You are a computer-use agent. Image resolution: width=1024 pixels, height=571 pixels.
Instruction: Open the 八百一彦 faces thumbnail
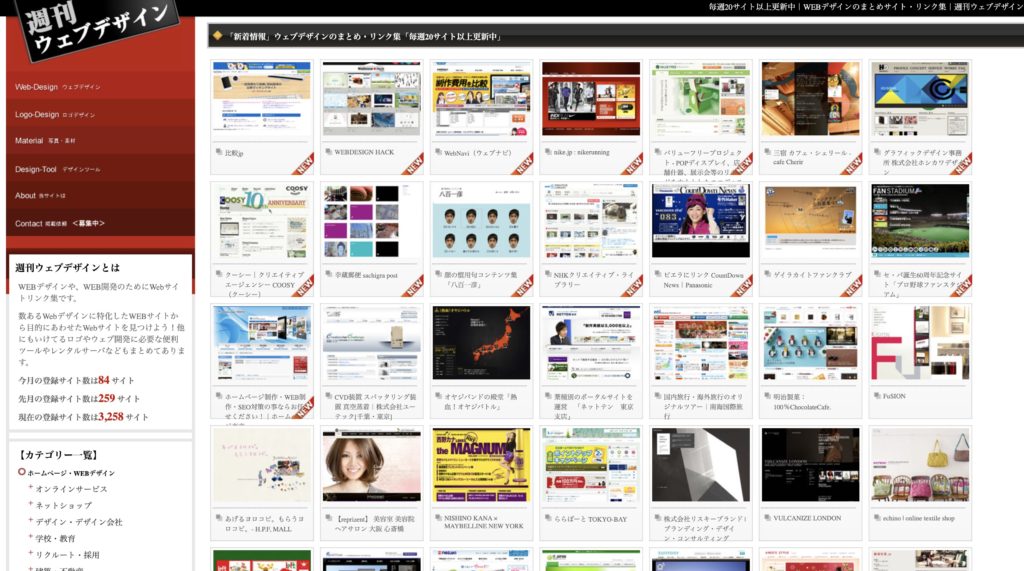[481, 221]
